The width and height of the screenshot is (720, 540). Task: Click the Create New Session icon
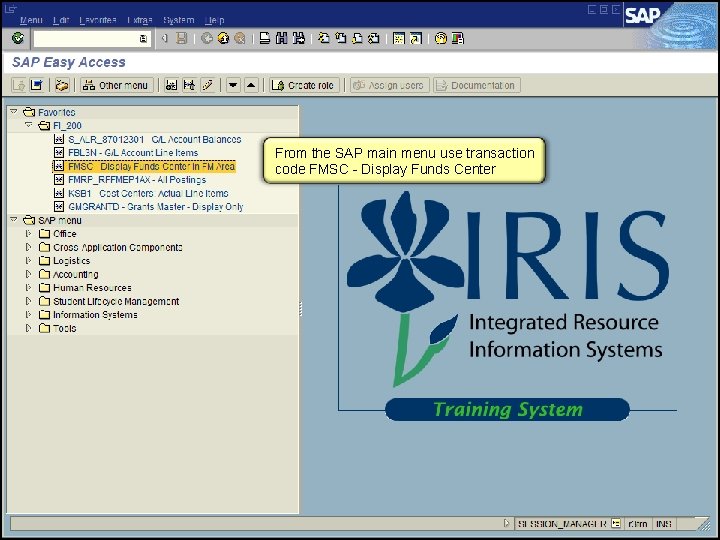[x=399, y=39]
